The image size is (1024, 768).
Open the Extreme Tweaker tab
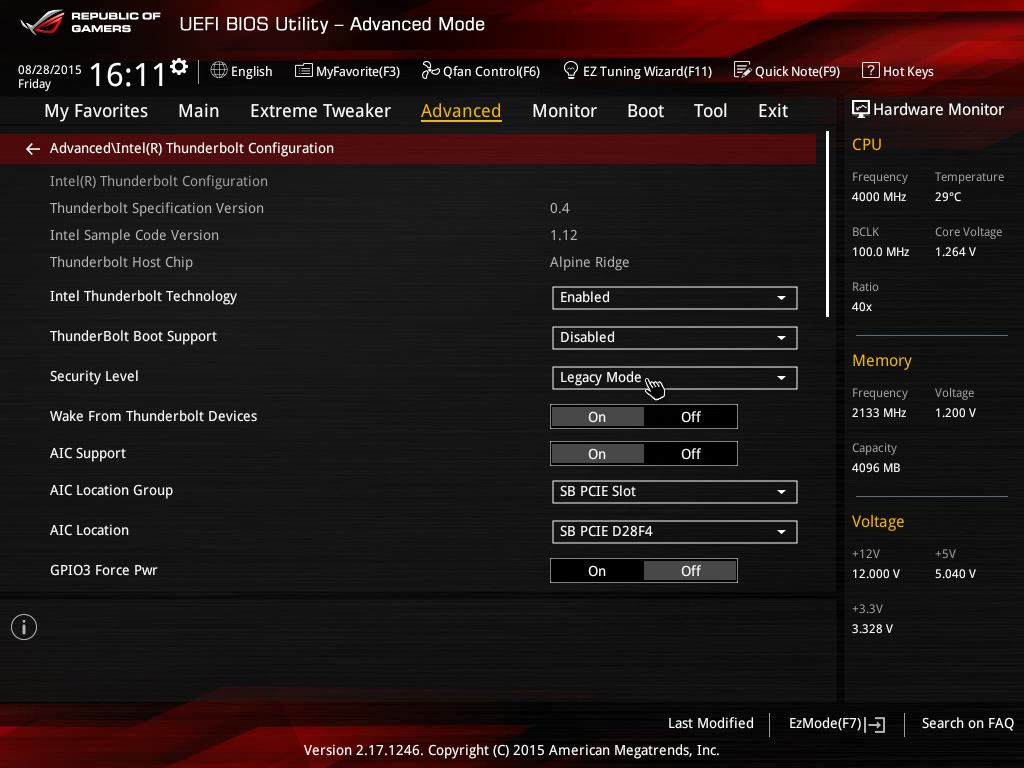(x=320, y=111)
